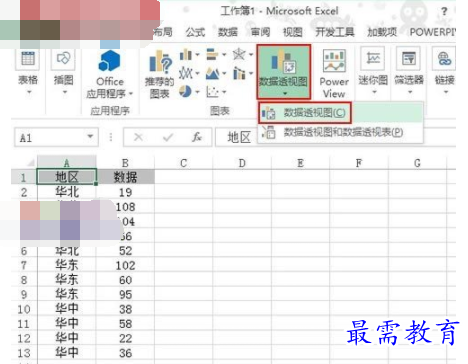Select cell A8 containing 华东
Image resolution: width=468 pixels, height=364 pixels.
click(x=67, y=280)
